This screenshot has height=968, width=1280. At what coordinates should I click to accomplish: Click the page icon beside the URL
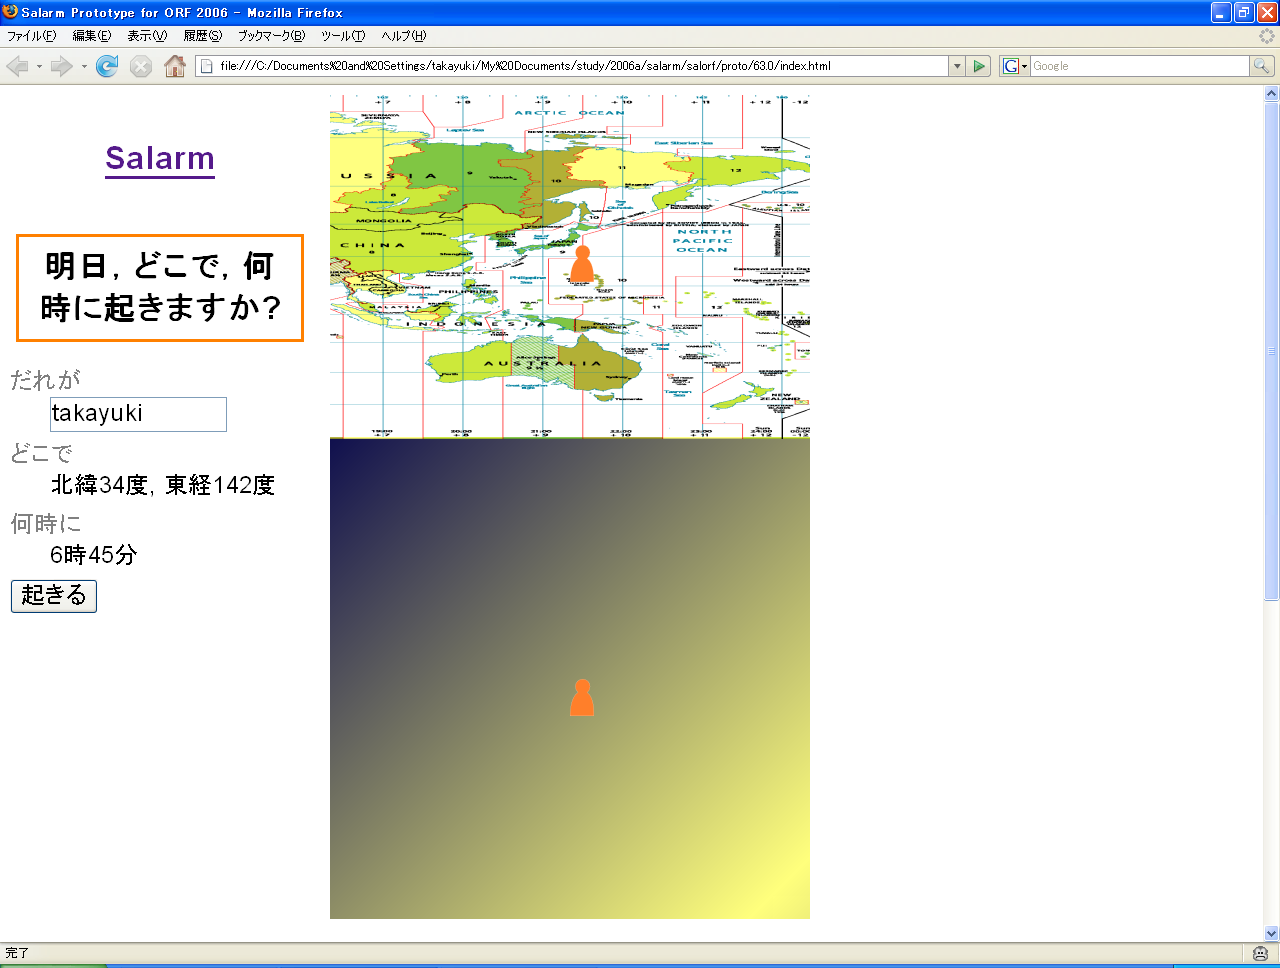click(x=207, y=66)
